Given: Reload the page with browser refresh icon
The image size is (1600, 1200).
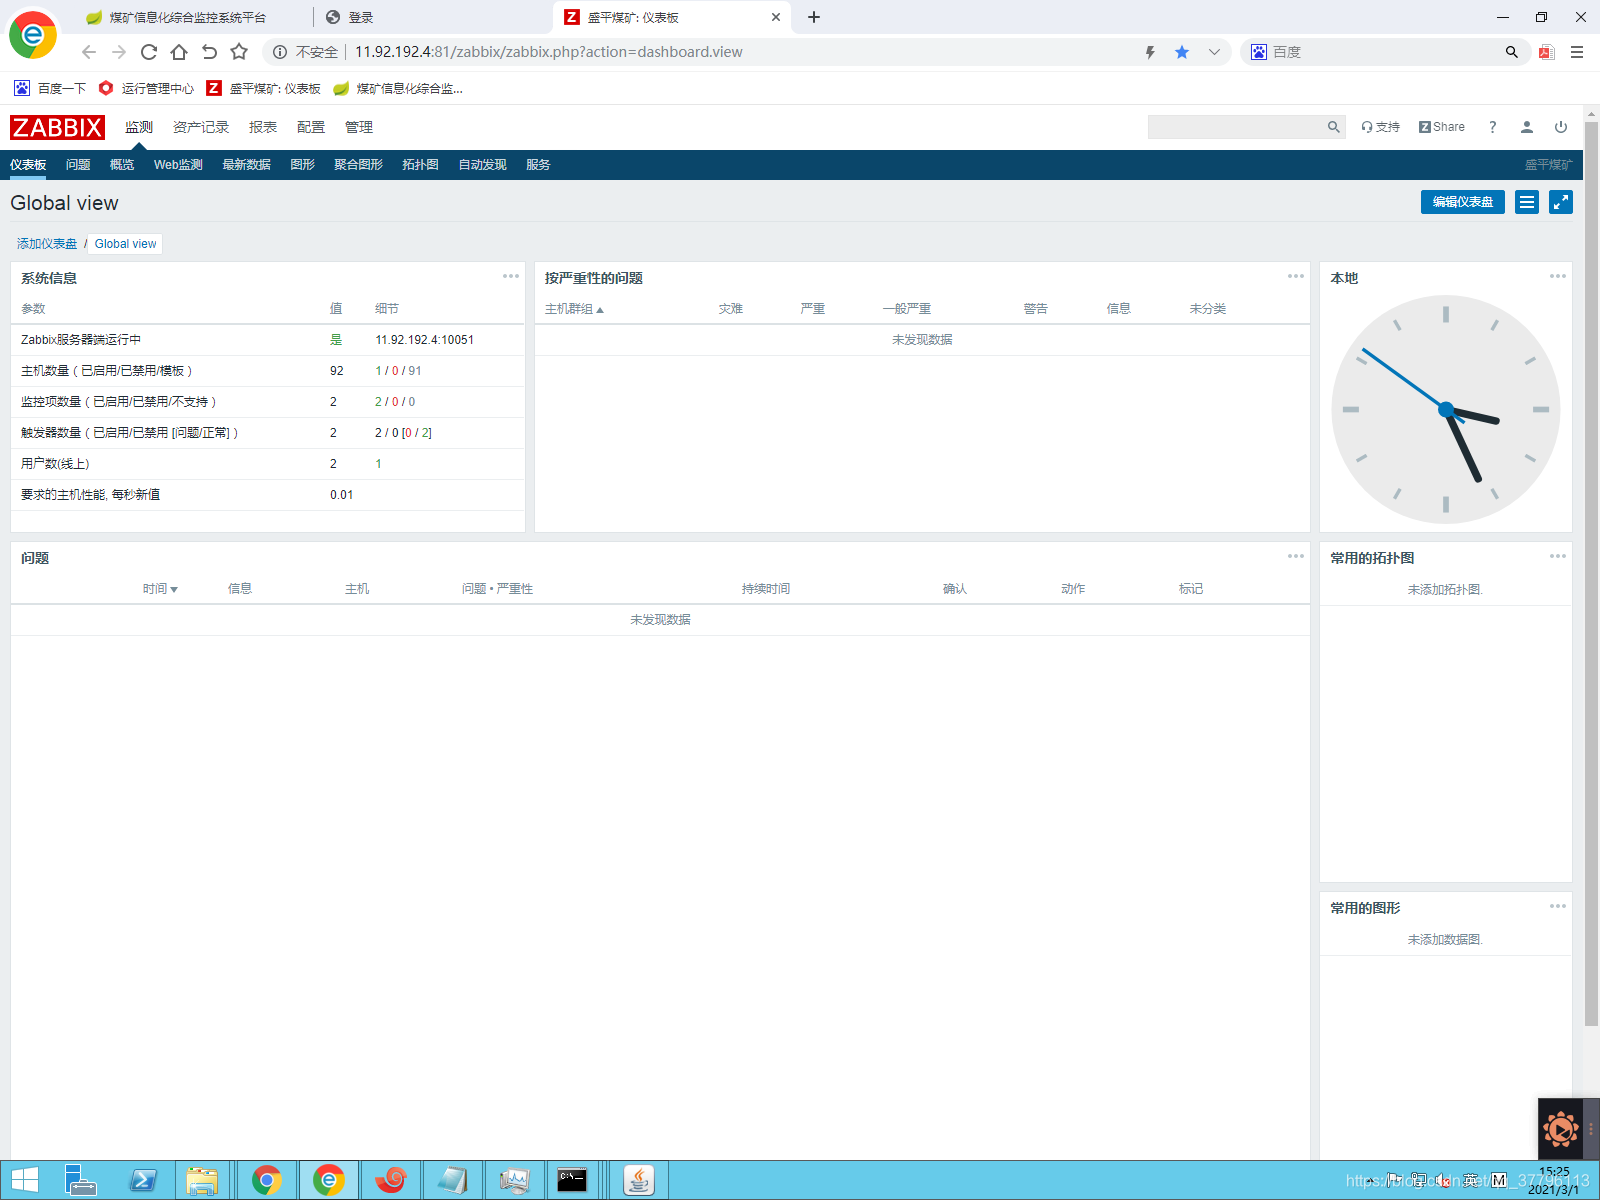Looking at the screenshot, I should (x=149, y=52).
